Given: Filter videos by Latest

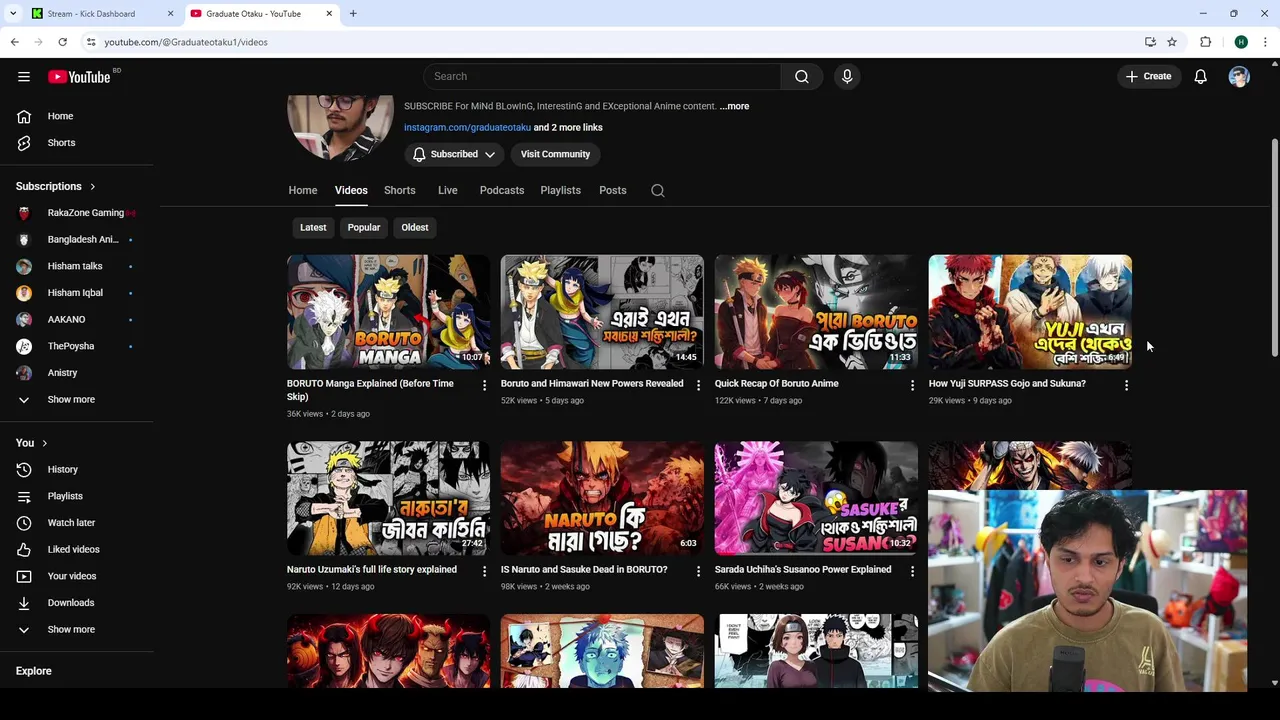Looking at the screenshot, I should click(x=313, y=228).
